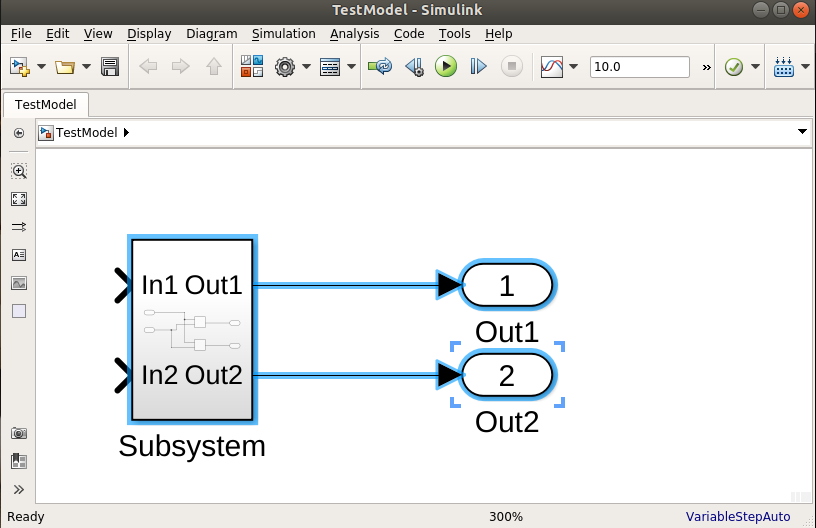The height and width of the screenshot is (528, 816).
Task: Select the Out2 outport block
Action: [507, 375]
